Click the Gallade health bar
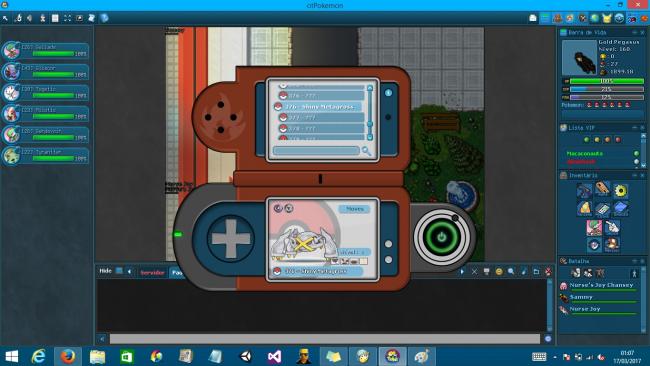650x366 pixels. tap(53, 53)
